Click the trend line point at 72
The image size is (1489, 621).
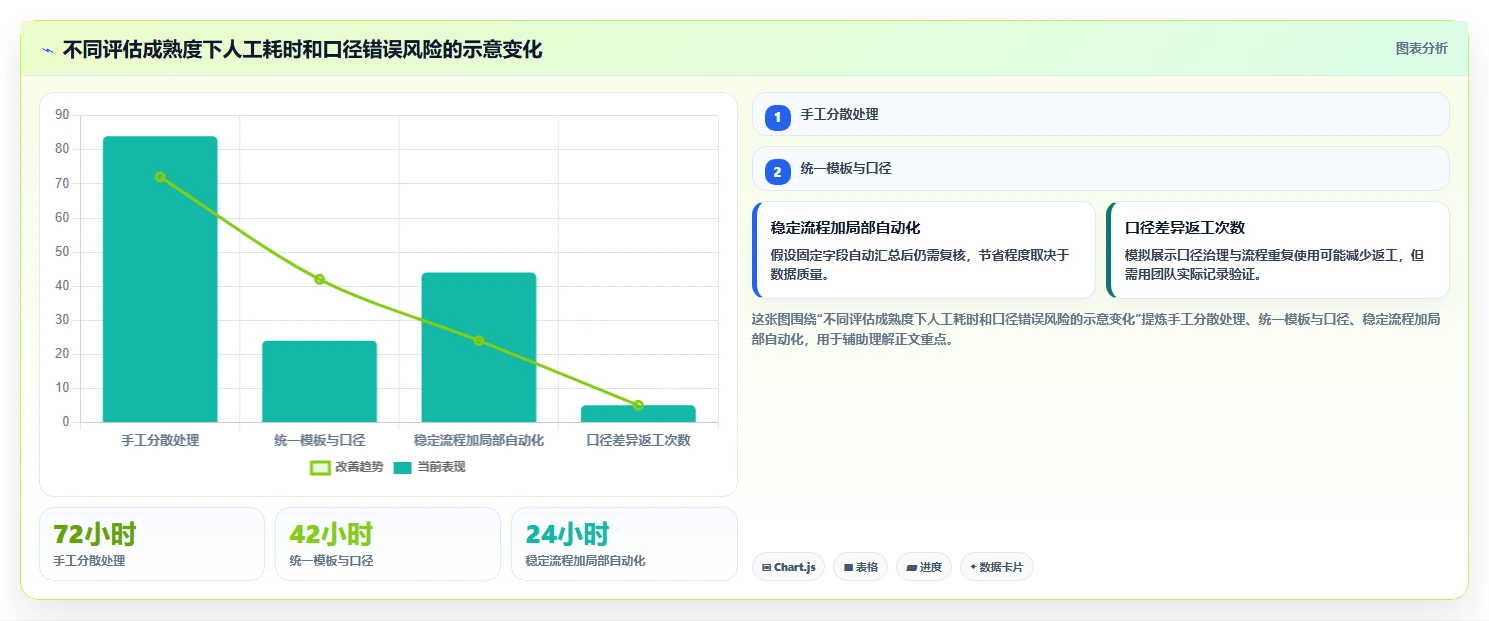pos(160,177)
